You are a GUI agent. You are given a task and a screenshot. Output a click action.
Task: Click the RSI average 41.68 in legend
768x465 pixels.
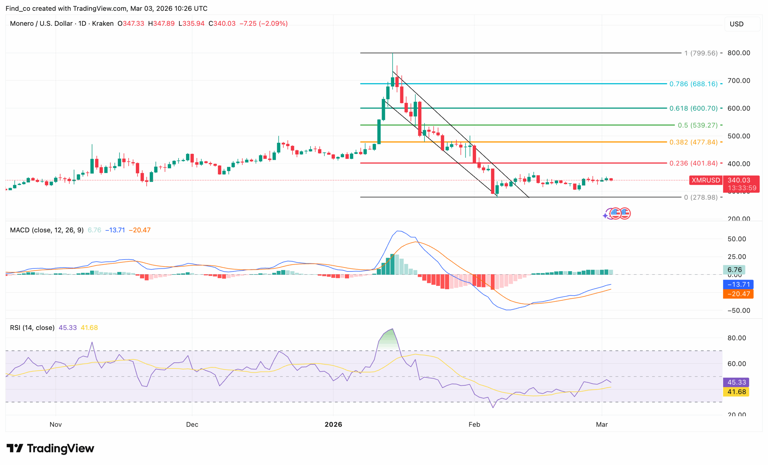pyautogui.click(x=89, y=327)
